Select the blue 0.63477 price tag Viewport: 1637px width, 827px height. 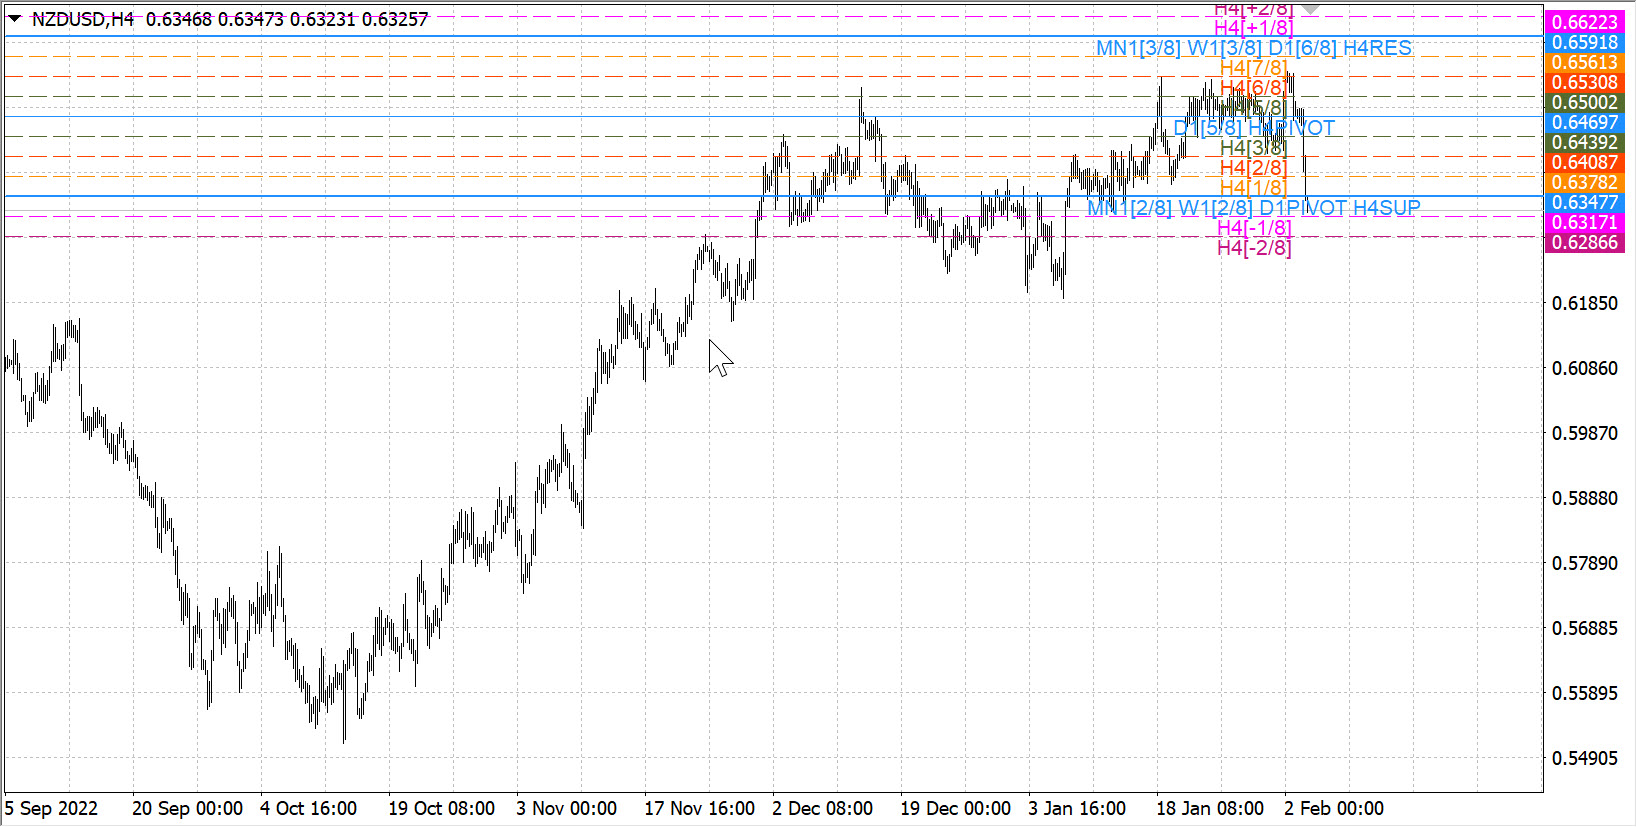tap(1584, 202)
